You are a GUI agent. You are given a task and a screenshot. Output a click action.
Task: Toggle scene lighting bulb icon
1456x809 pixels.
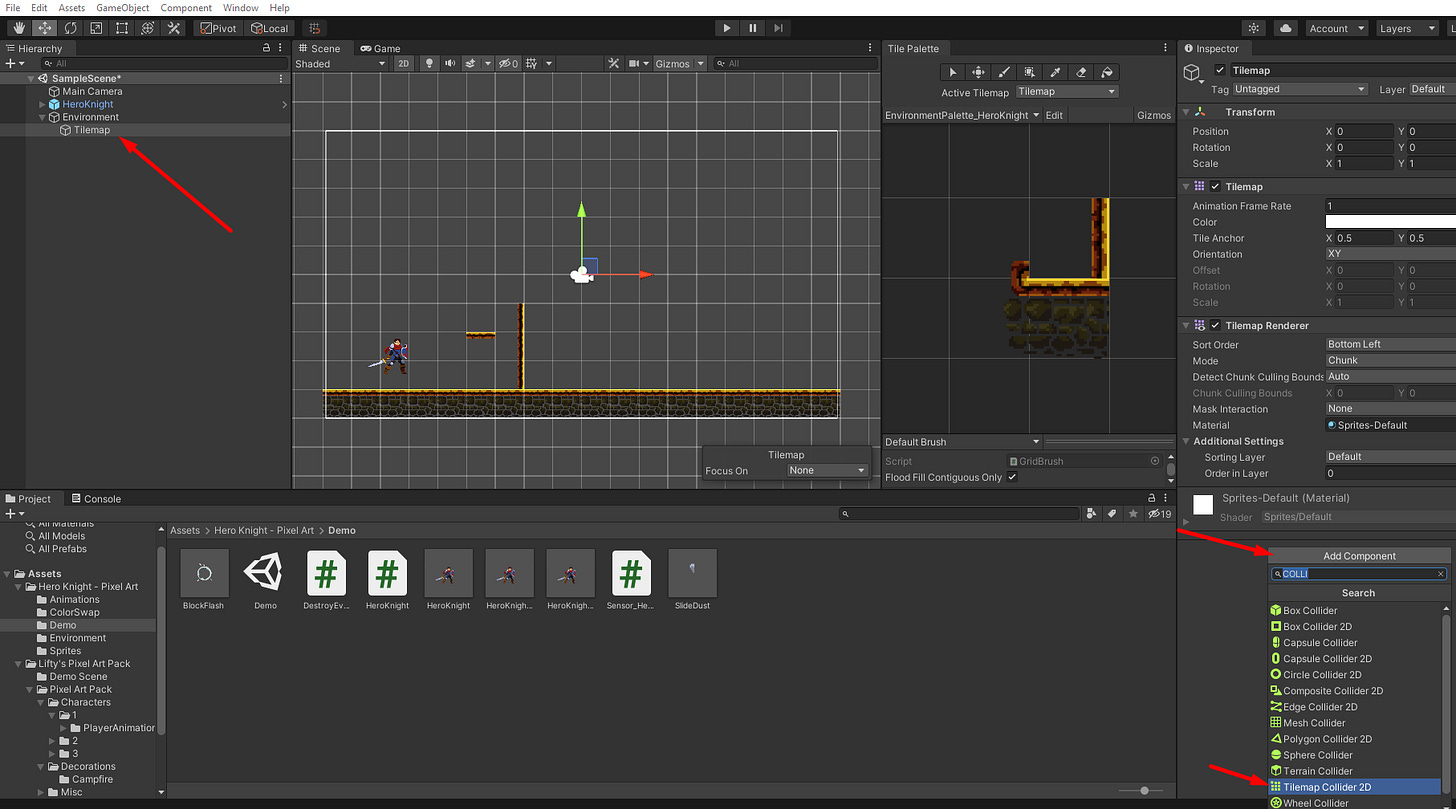[429, 63]
